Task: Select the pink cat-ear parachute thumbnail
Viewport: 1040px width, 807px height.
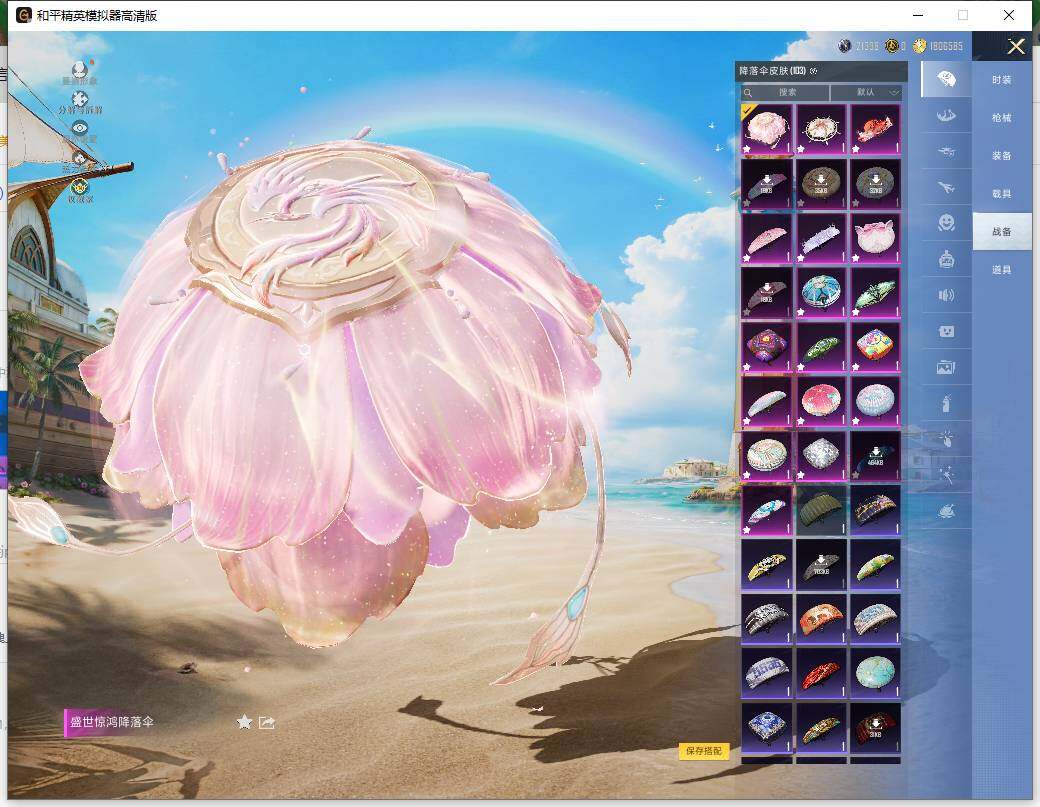Action: click(x=876, y=237)
